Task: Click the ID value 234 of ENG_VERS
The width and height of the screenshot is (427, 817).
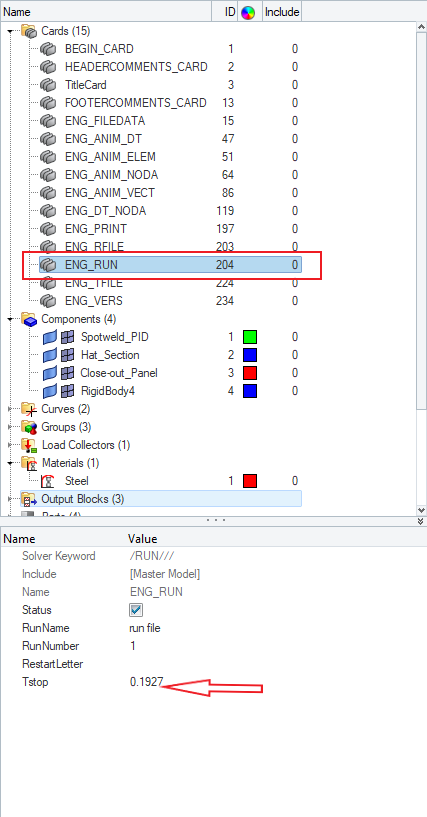Action: 225,301
